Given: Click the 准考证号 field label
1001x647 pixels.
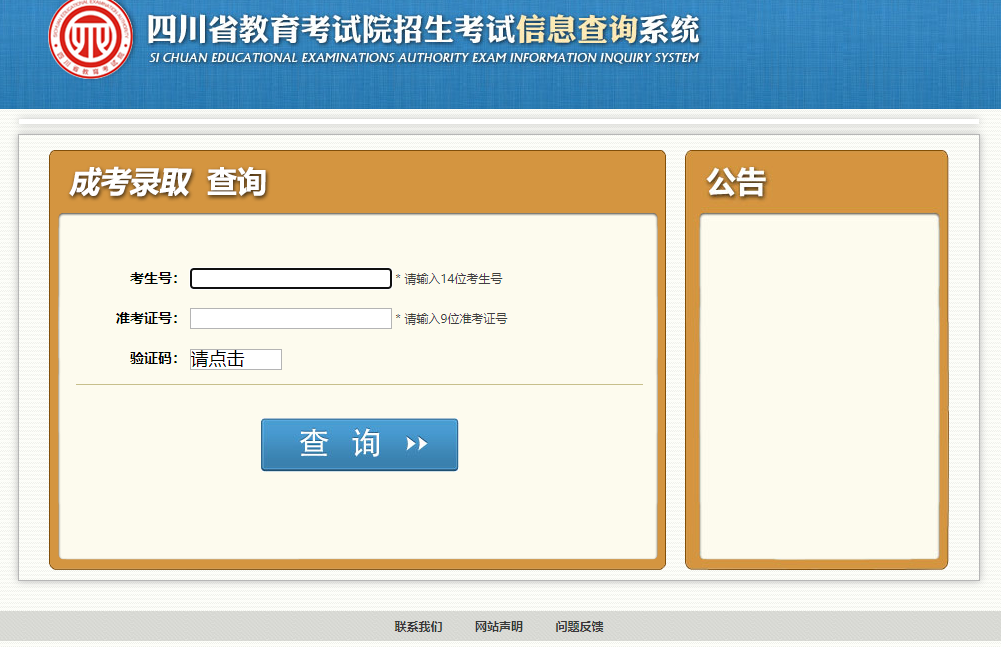Looking at the screenshot, I should [x=146, y=319].
